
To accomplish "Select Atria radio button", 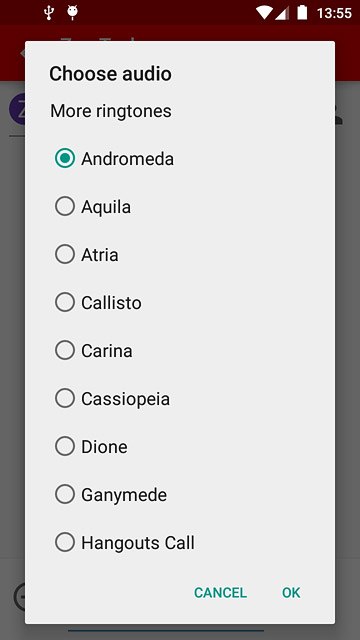I will (65, 254).
